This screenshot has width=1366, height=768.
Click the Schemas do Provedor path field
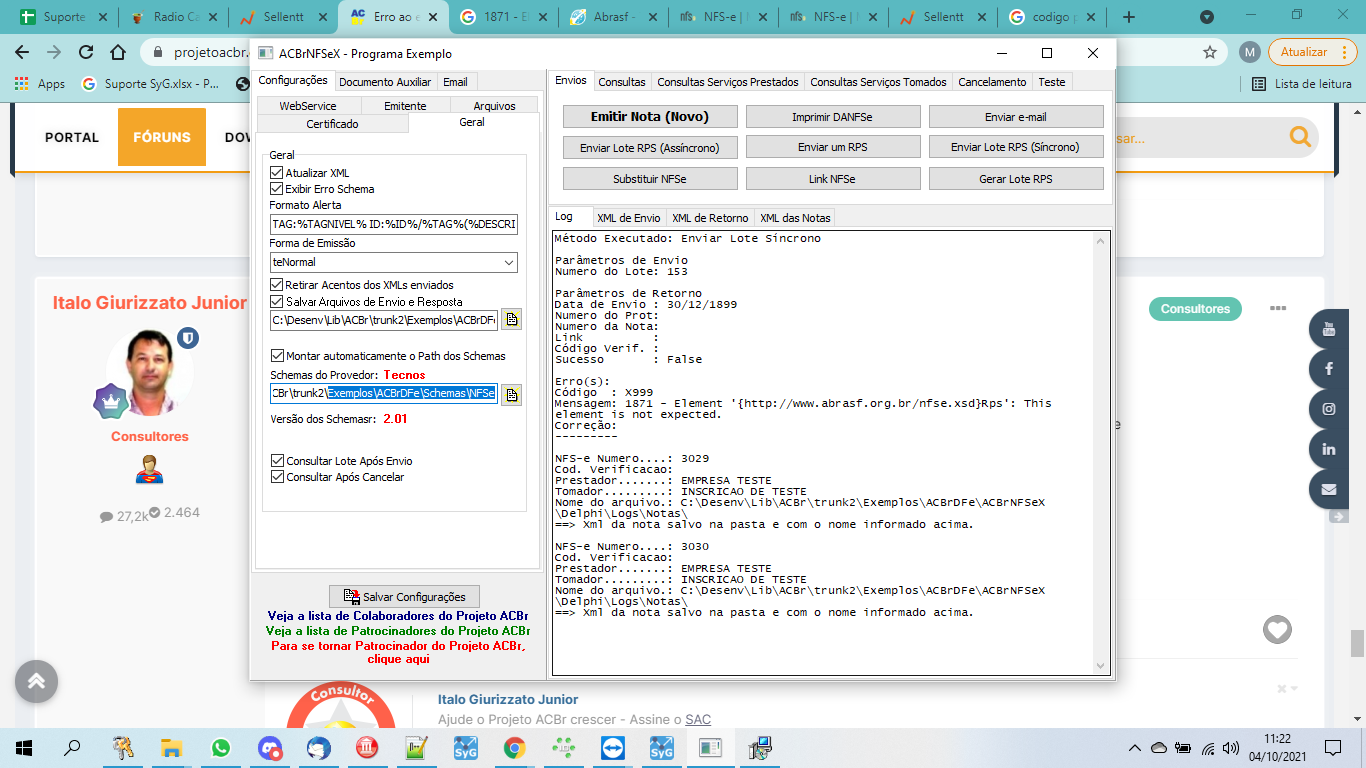[x=383, y=394]
